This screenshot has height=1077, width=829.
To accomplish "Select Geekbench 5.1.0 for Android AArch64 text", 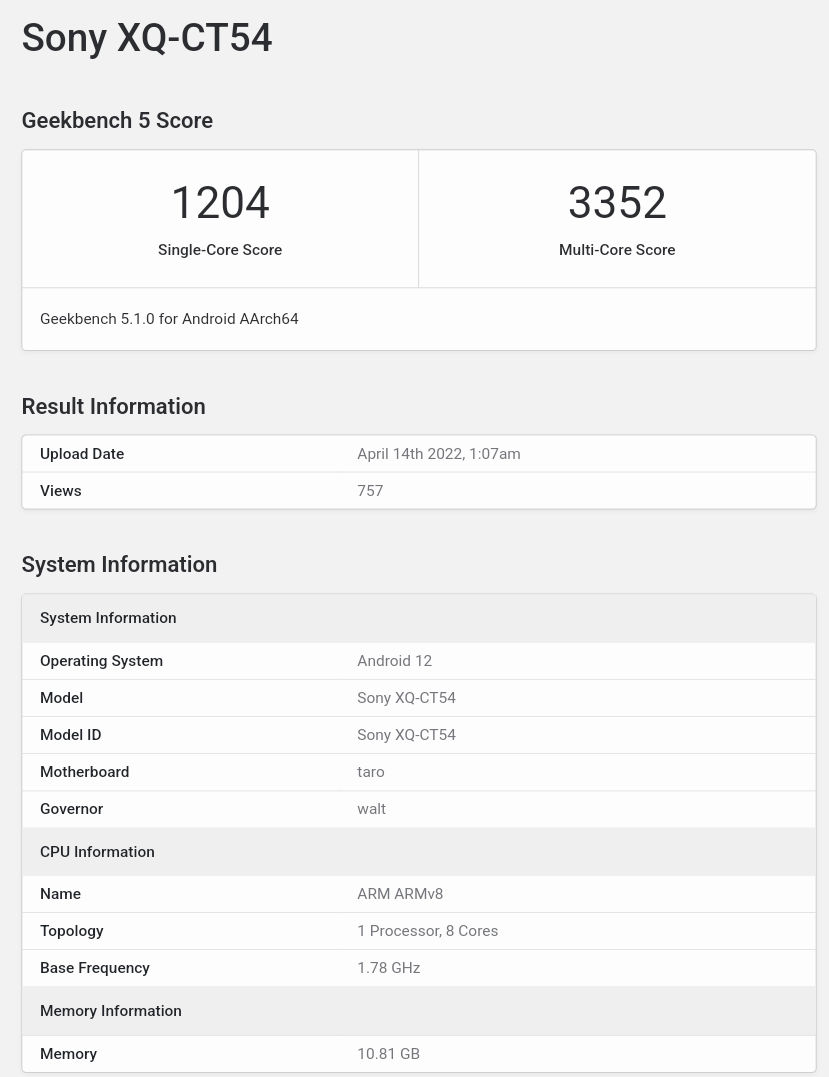I will click(x=169, y=319).
